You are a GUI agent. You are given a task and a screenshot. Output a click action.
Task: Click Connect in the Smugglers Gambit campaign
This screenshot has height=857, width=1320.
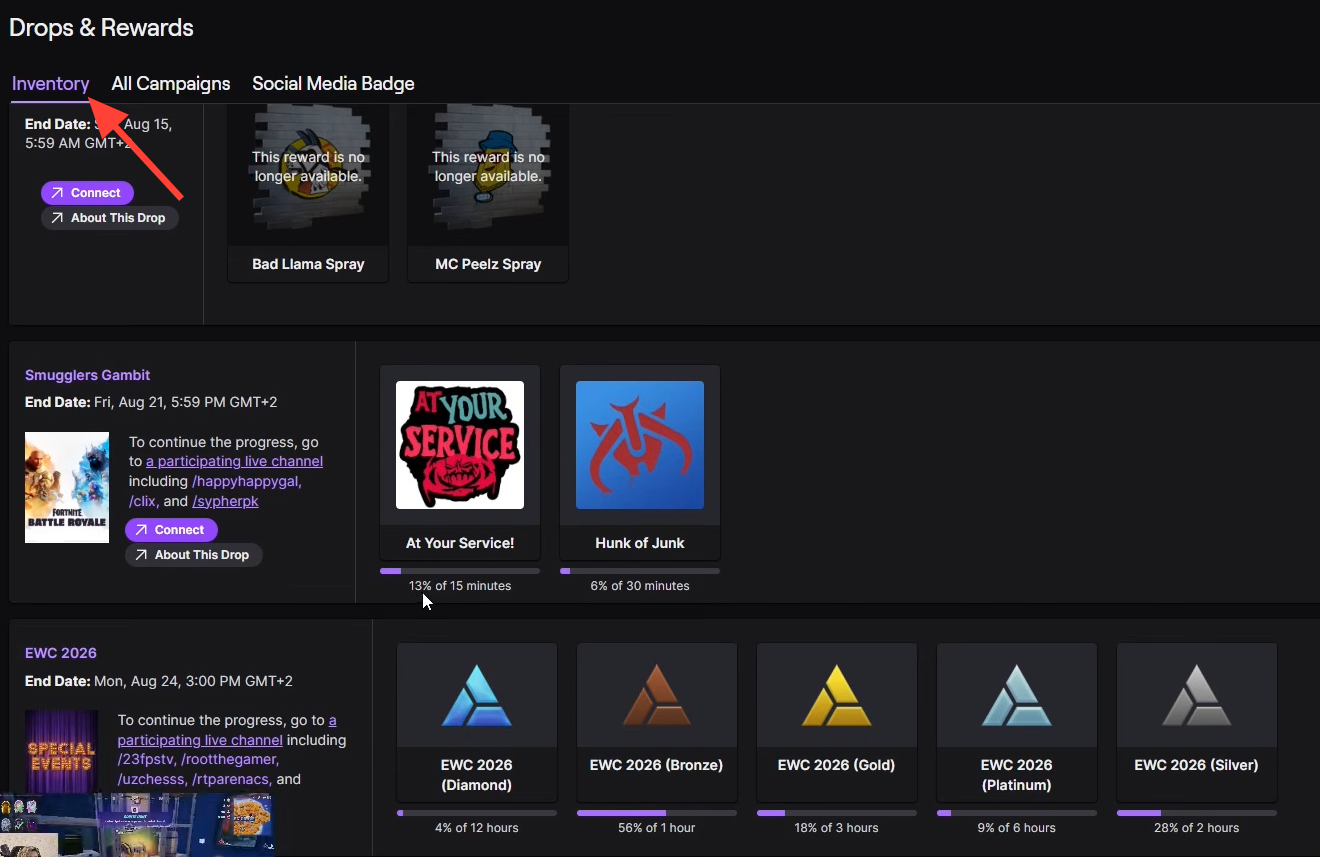click(171, 530)
